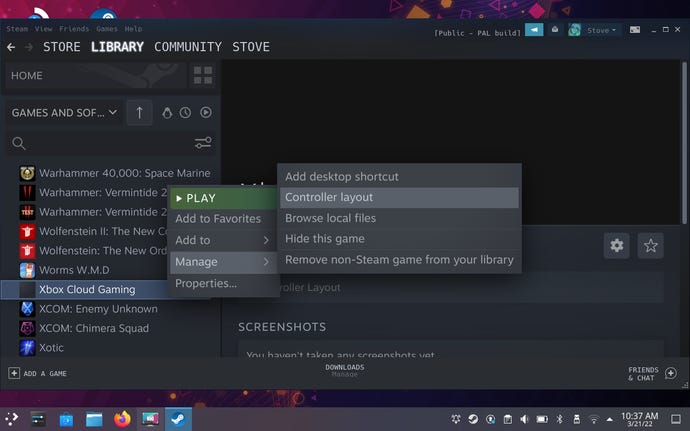Choose Add desktop shortcut

click(399, 177)
